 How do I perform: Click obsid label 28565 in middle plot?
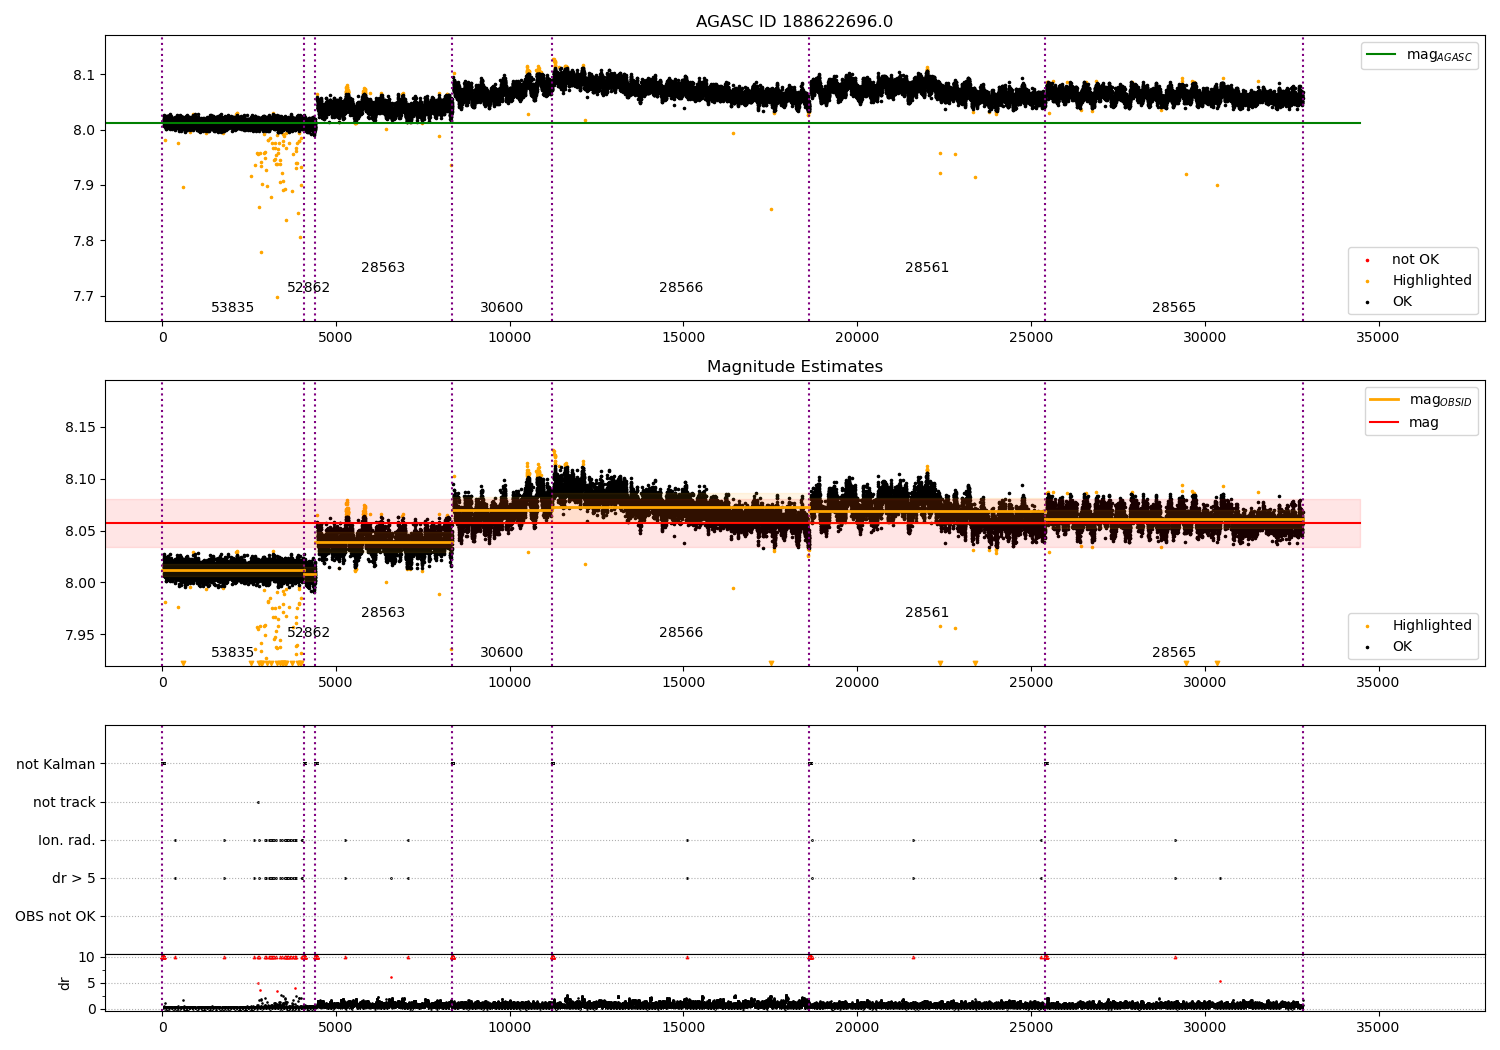[x=1174, y=653]
